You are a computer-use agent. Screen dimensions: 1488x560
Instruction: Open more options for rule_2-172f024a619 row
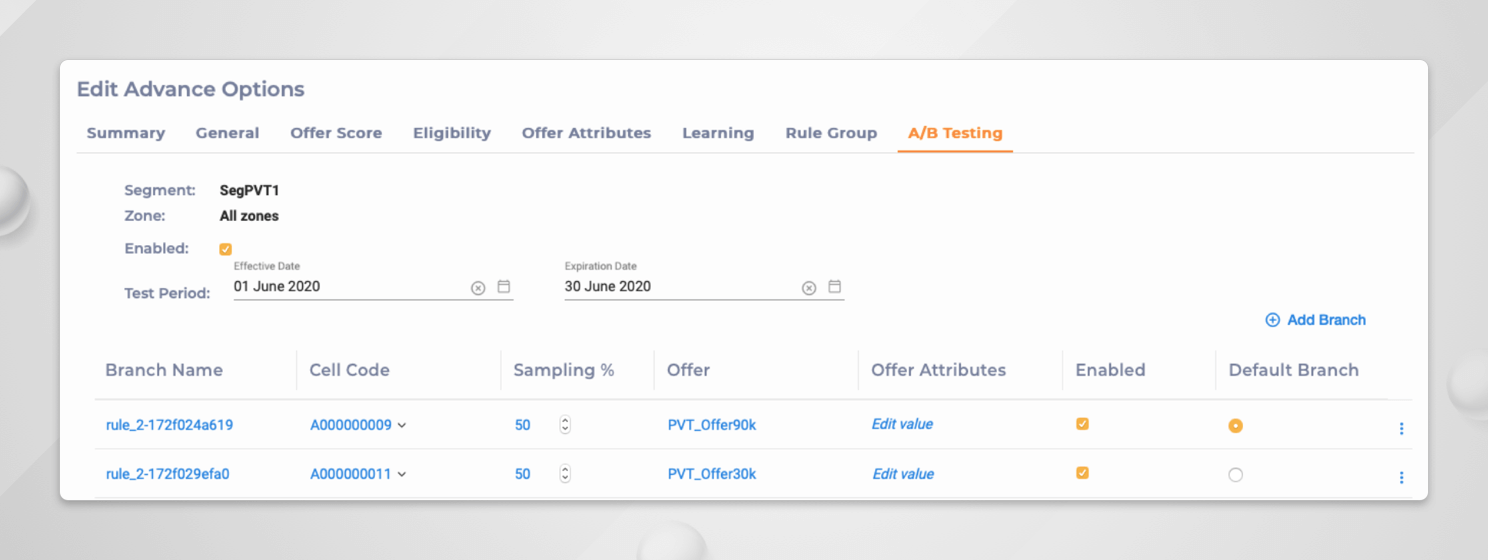click(1401, 428)
